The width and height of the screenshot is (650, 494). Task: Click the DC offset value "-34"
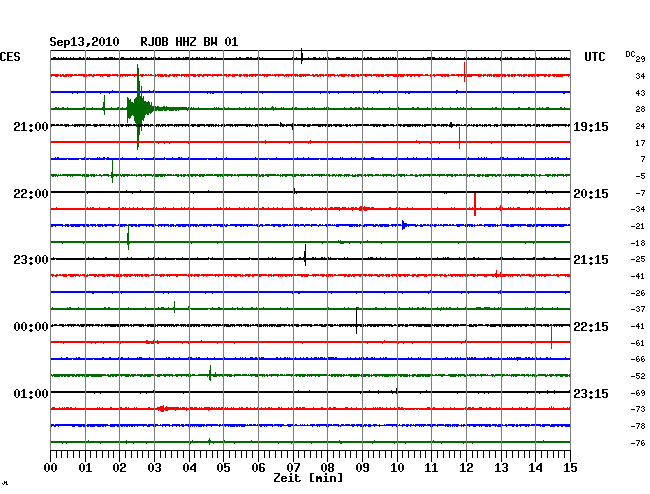638,209
